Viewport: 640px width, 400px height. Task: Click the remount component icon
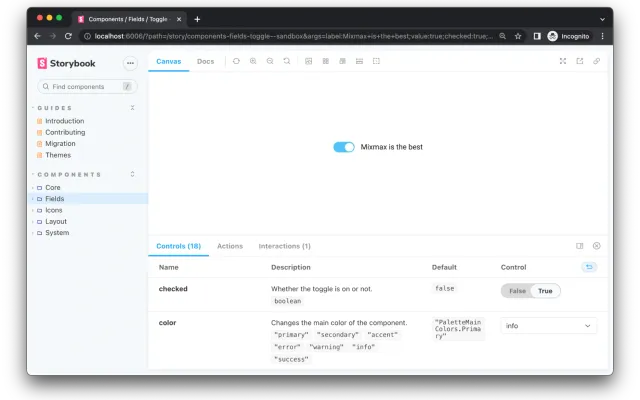[x=236, y=61]
